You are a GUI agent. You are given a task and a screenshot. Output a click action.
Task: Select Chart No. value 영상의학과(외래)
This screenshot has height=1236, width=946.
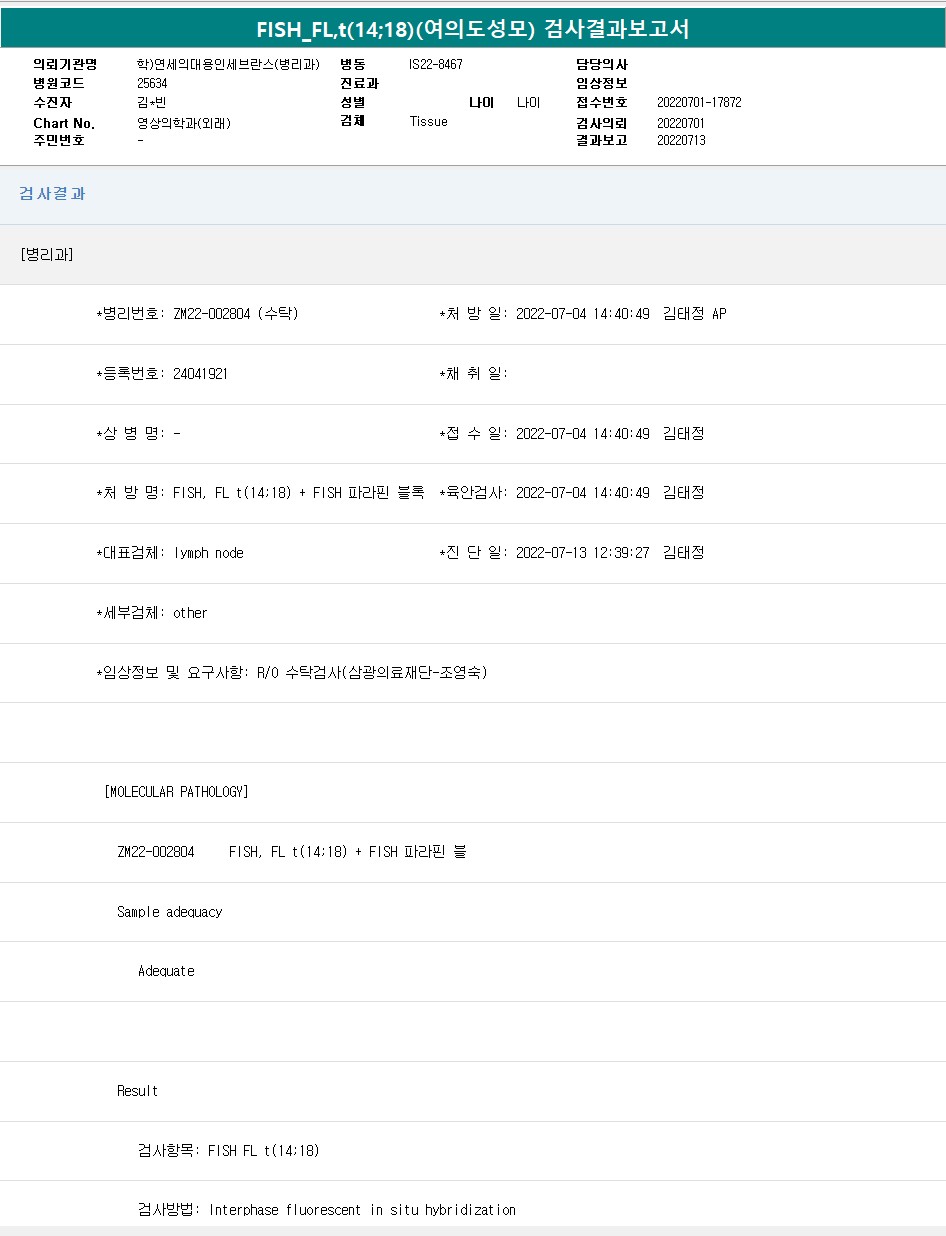(x=184, y=124)
